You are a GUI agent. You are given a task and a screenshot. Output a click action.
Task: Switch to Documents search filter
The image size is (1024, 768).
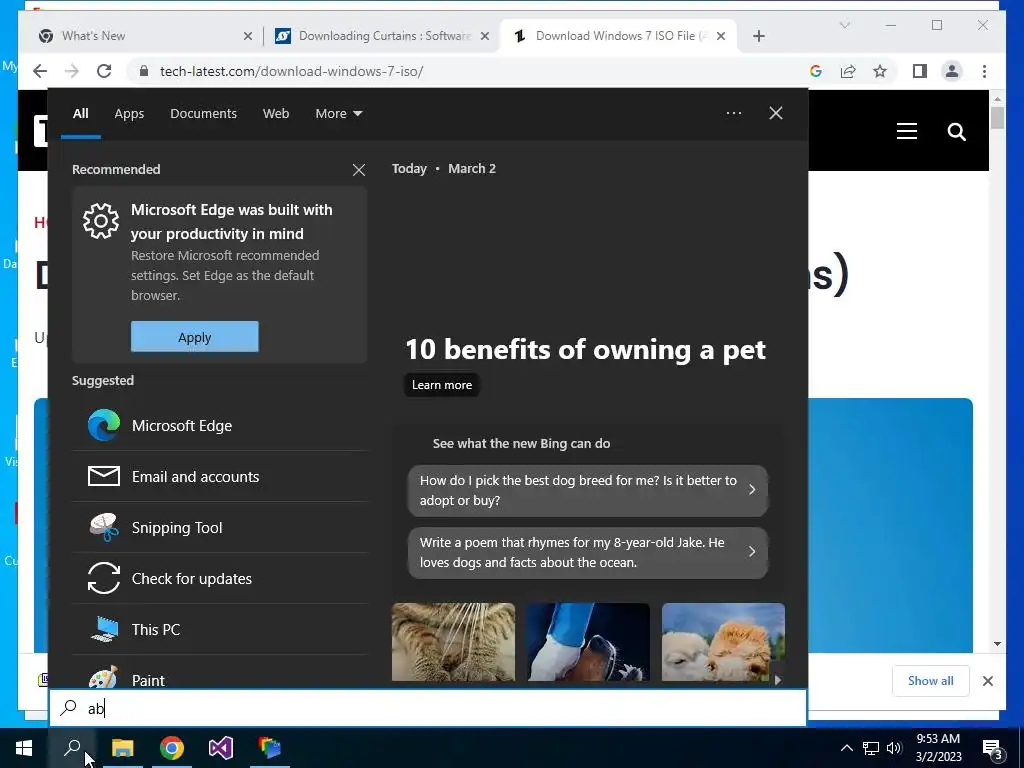[x=203, y=114]
